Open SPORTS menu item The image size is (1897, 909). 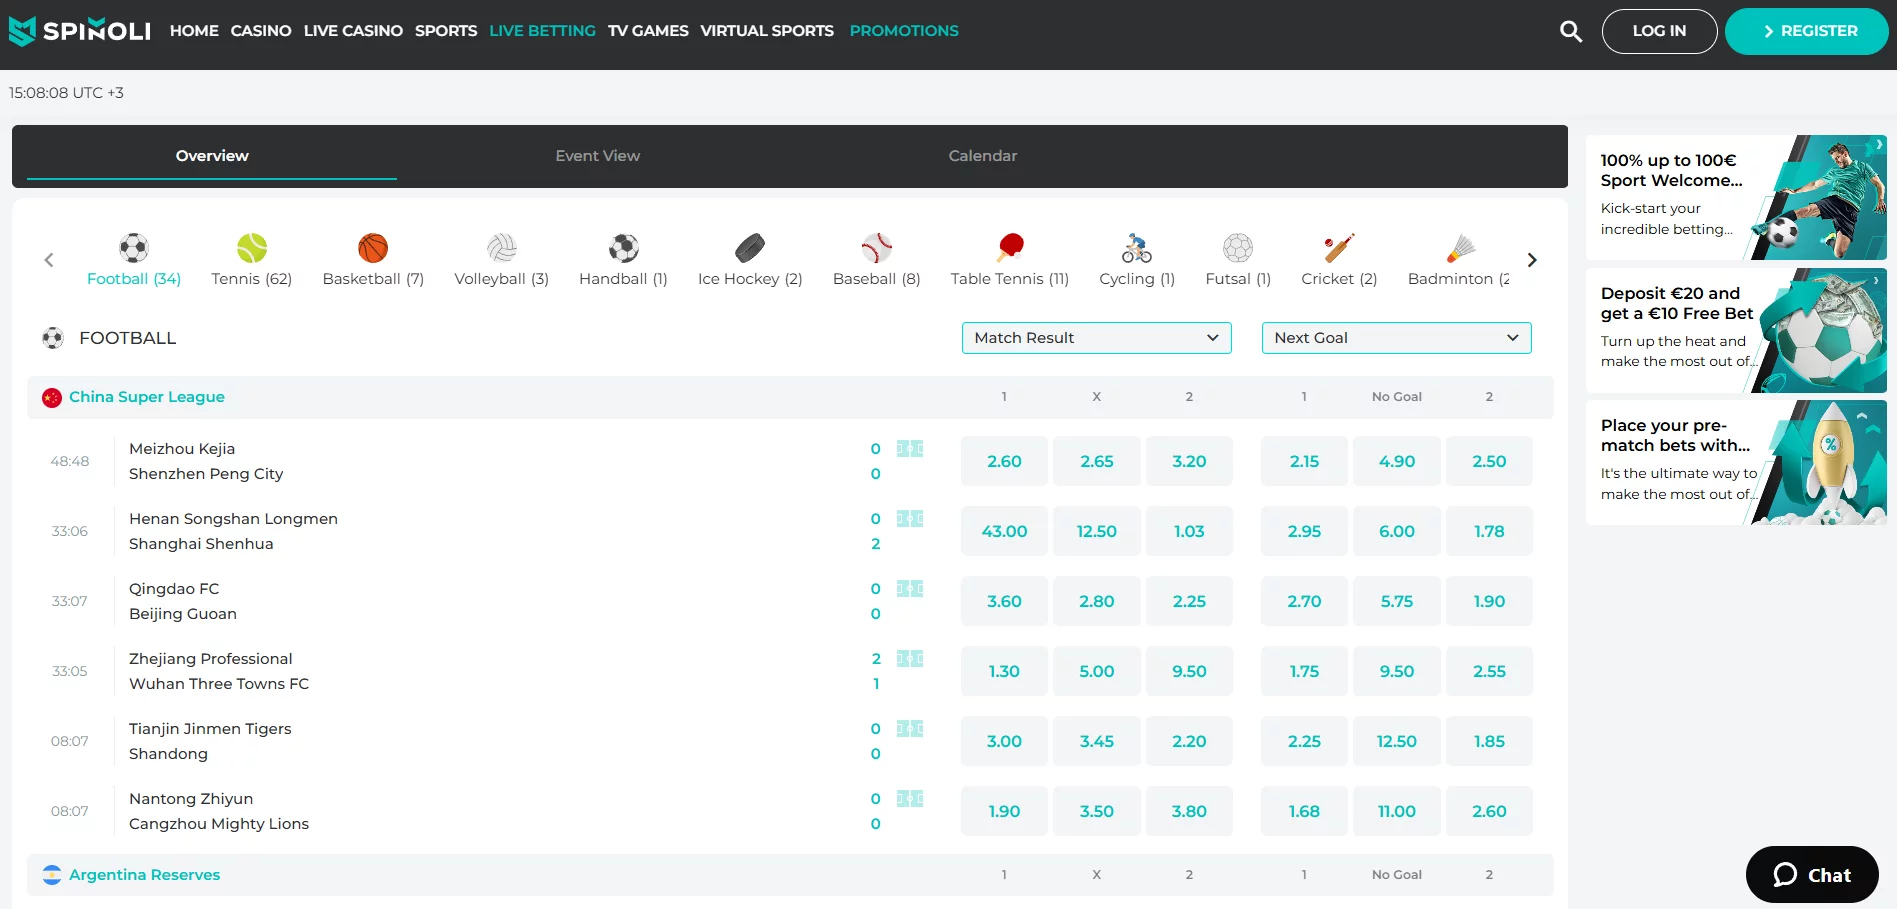tap(446, 31)
